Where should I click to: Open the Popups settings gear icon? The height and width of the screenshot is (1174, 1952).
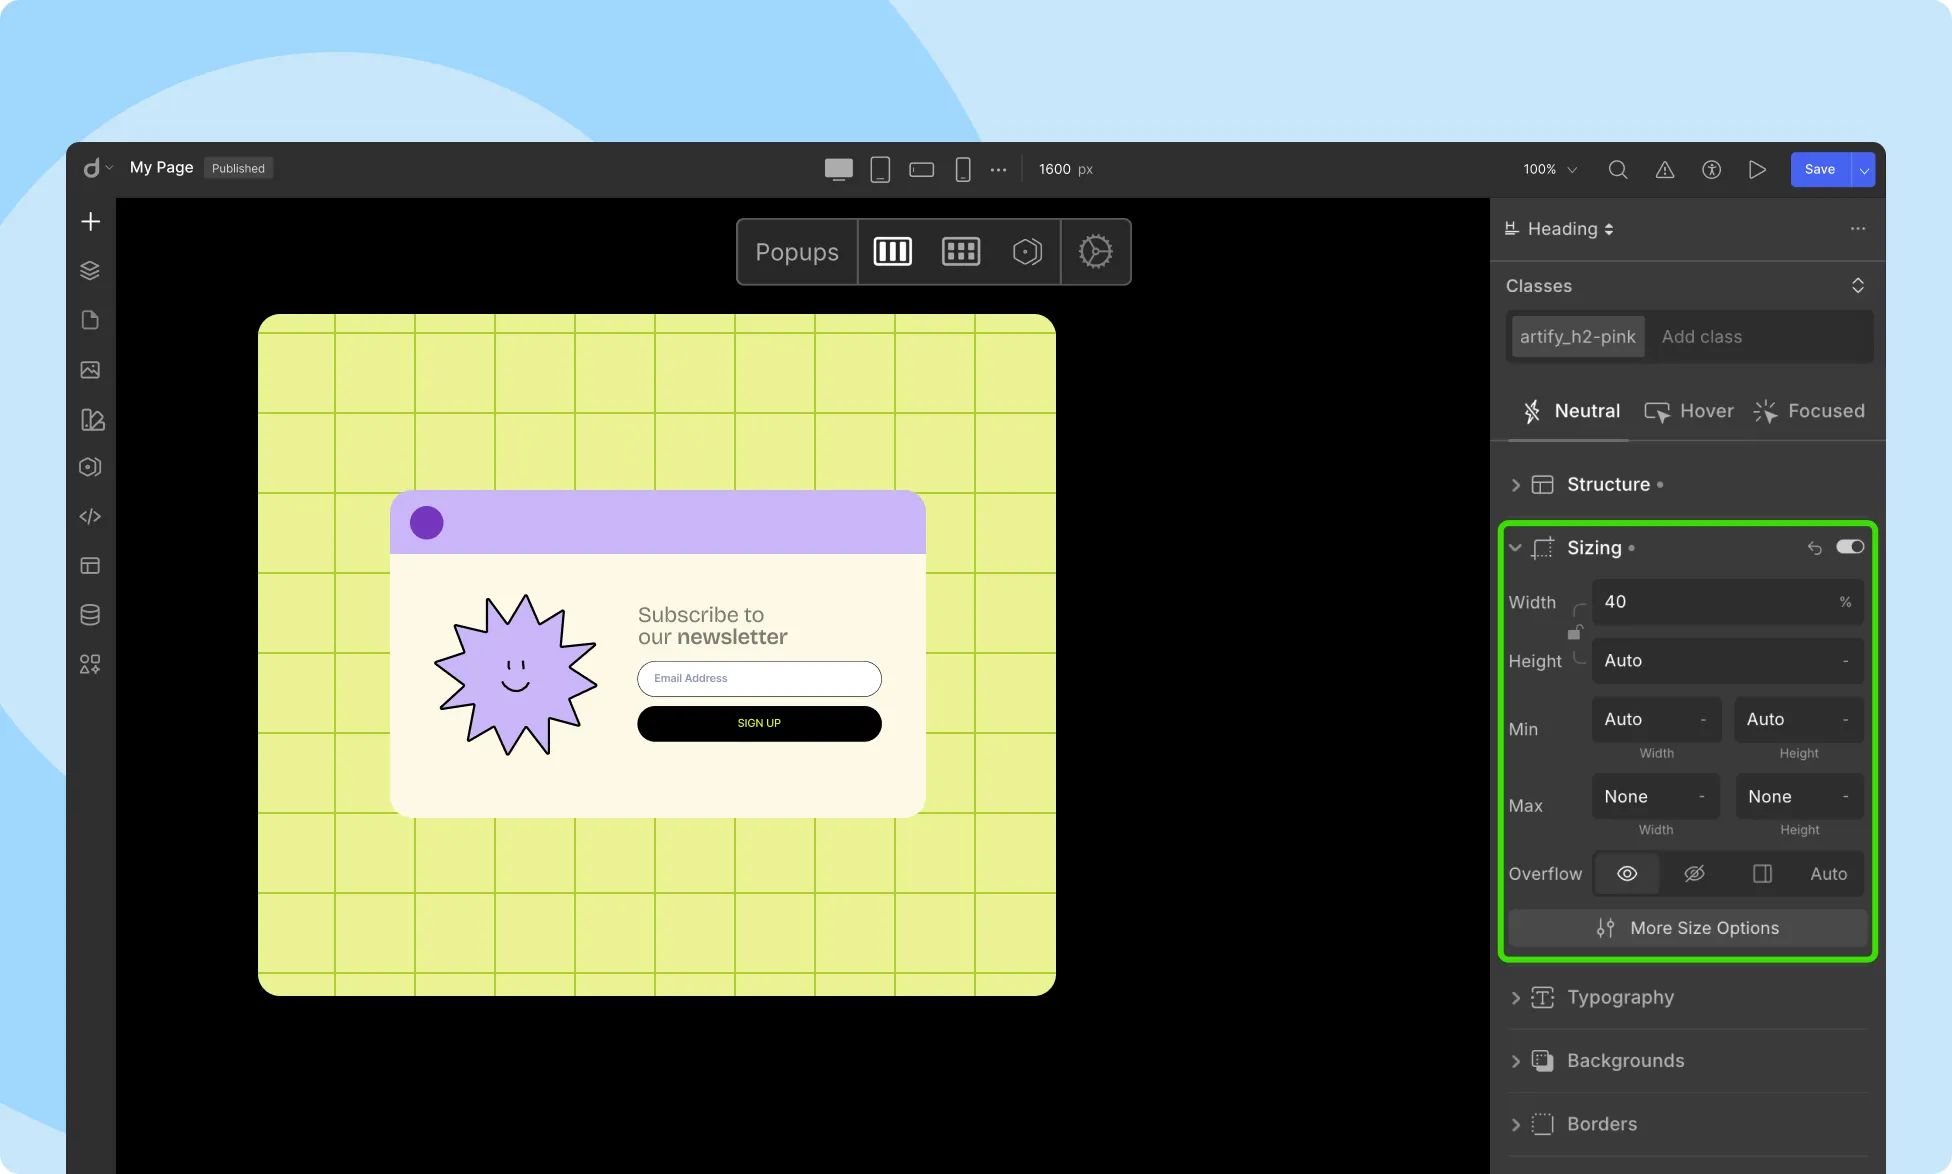[1096, 252]
